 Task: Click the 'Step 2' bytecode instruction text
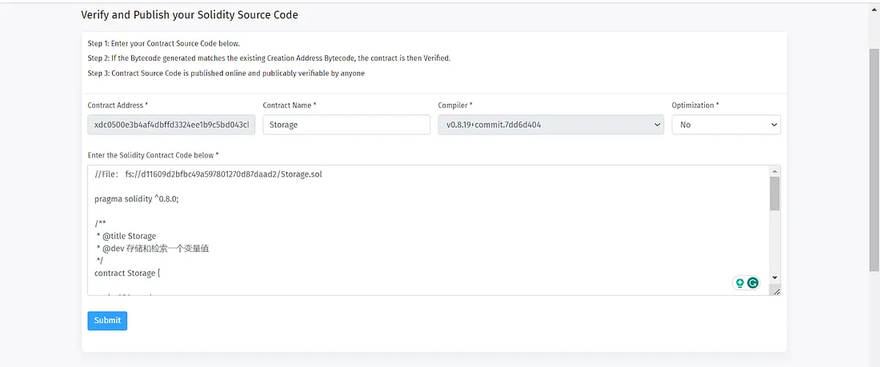269,58
